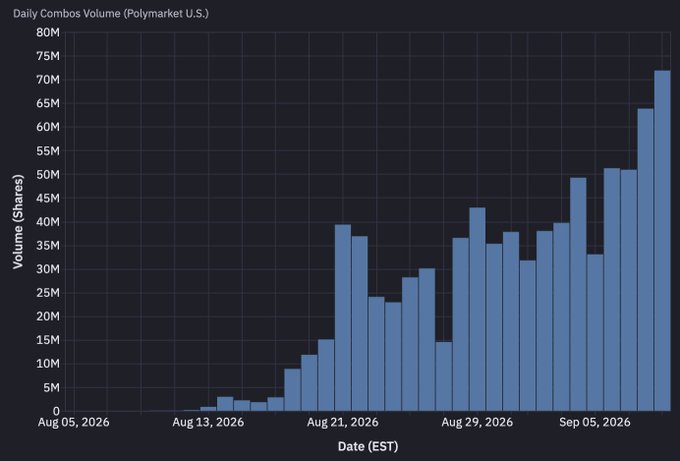Screen dimensions: 680x461
Task: Select the '20M' y-axis tick label
Action: pos(48,317)
